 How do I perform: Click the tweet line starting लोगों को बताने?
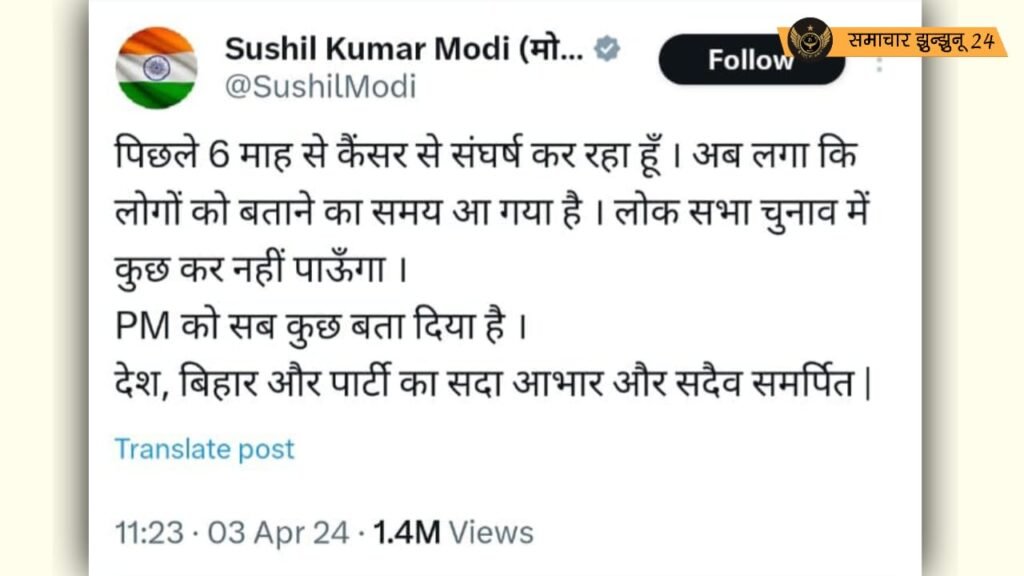[x=492, y=213]
